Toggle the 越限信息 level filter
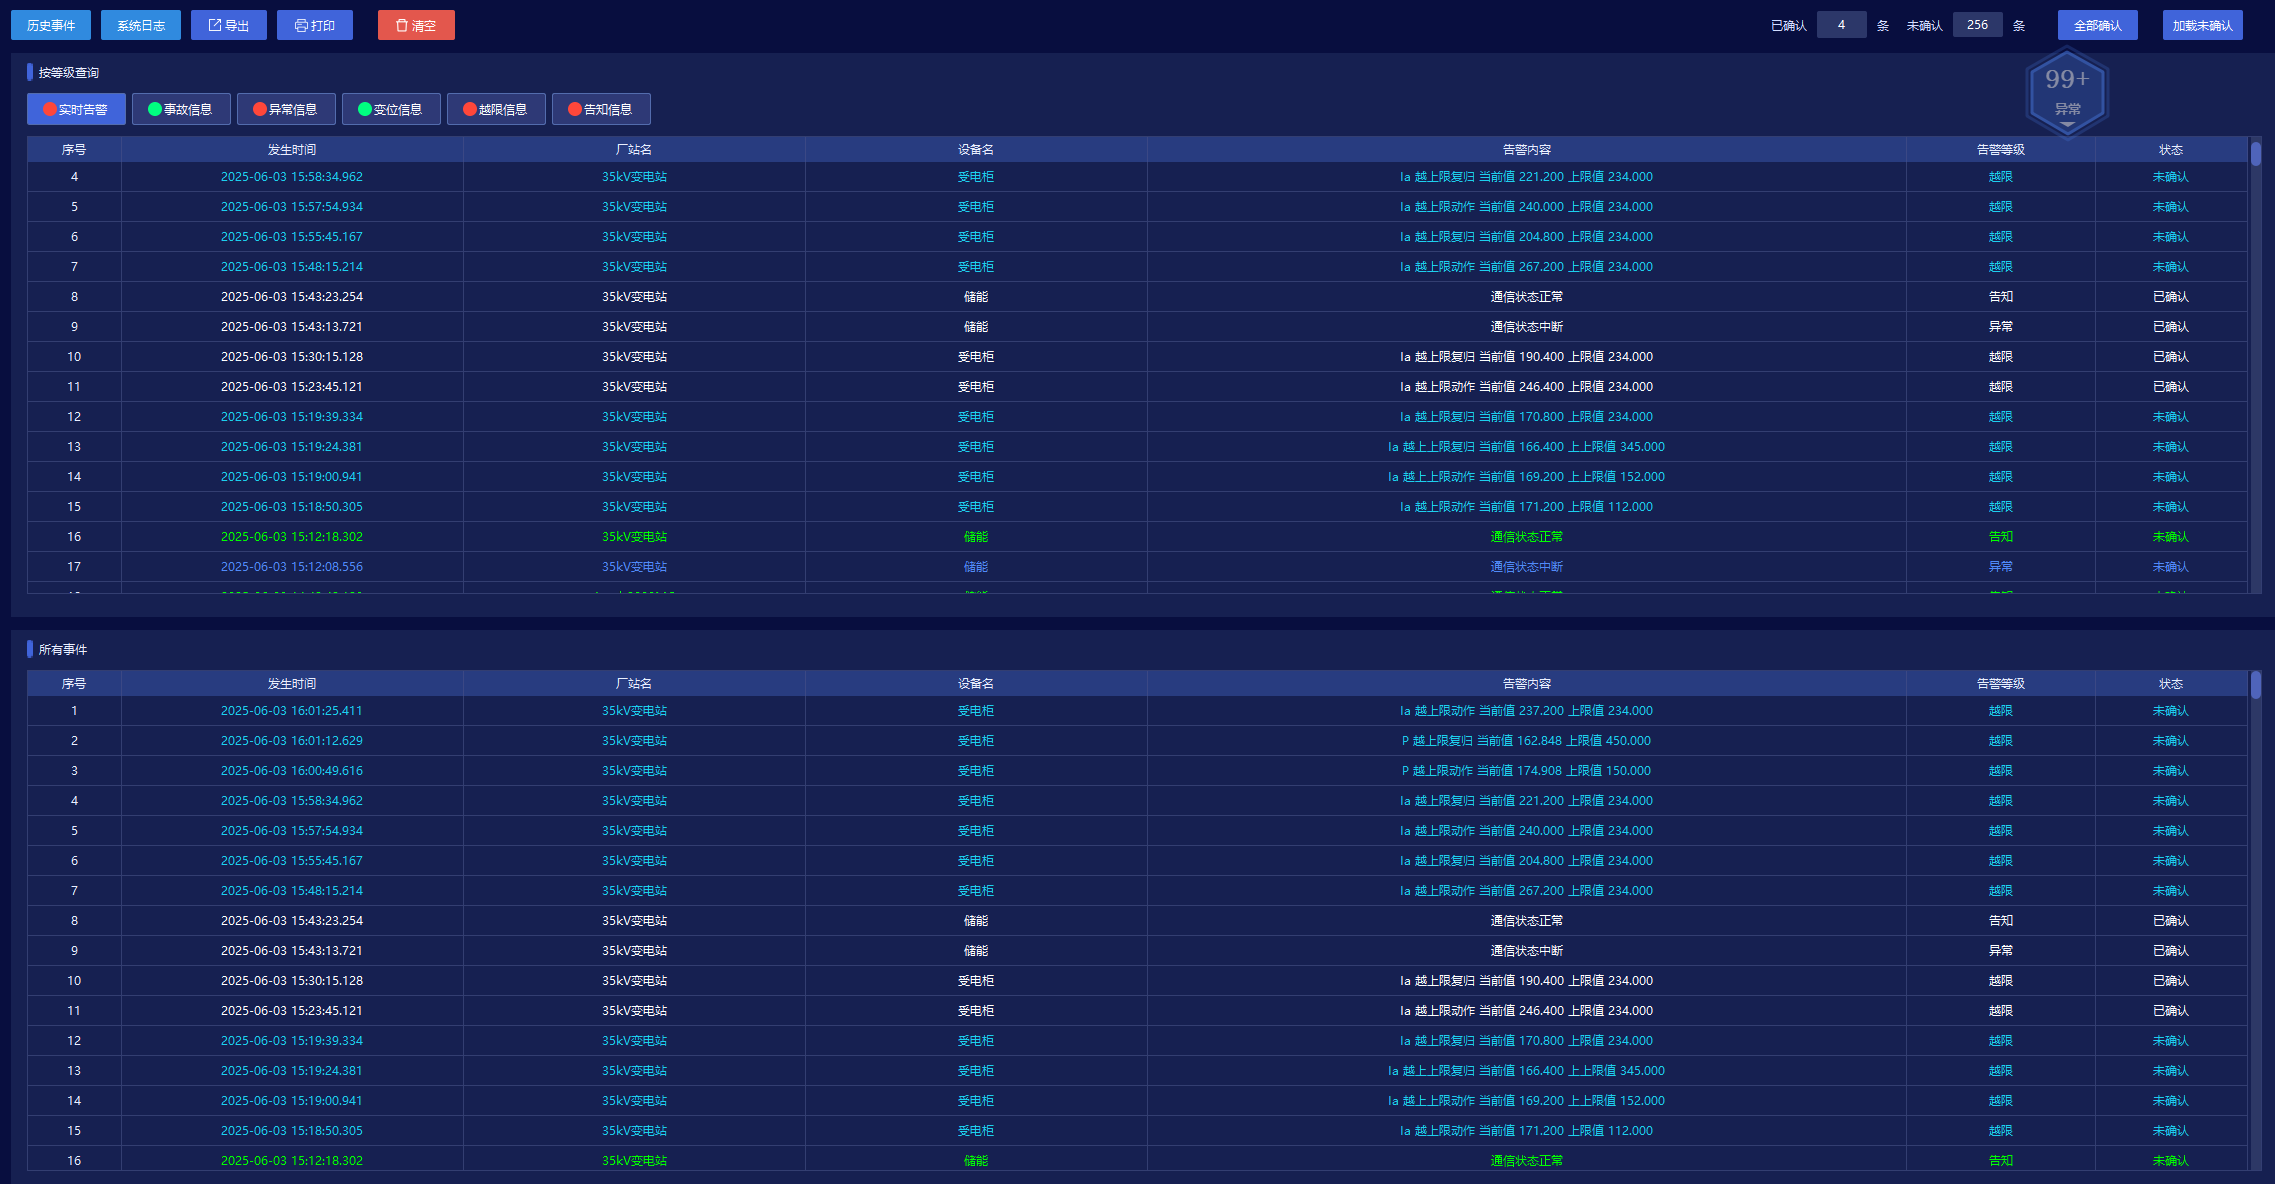The height and width of the screenshot is (1184, 2275). pyautogui.click(x=496, y=109)
